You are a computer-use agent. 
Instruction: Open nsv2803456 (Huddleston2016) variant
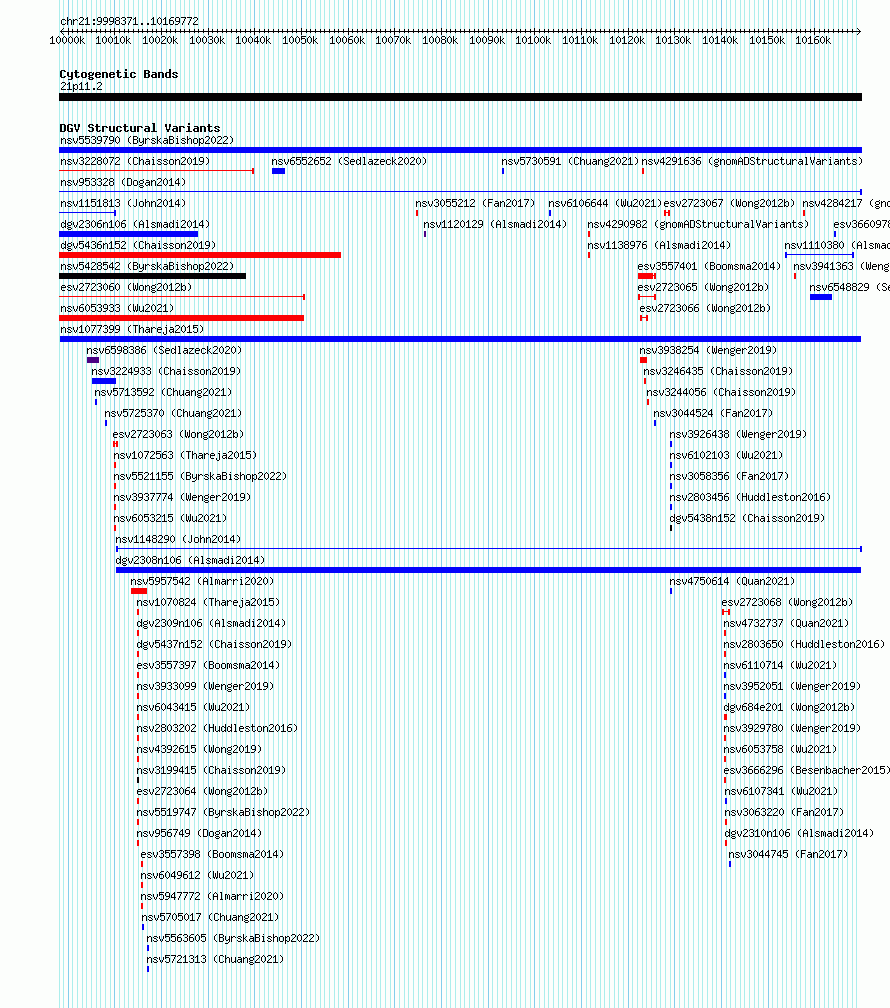[x=750, y=498]
